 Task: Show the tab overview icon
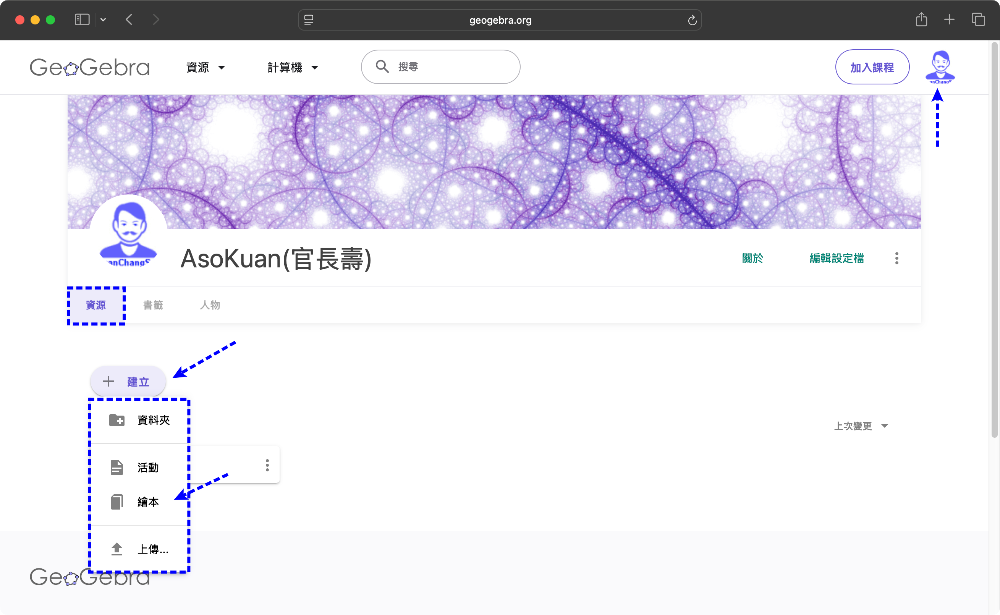click(x=978, y=20)
